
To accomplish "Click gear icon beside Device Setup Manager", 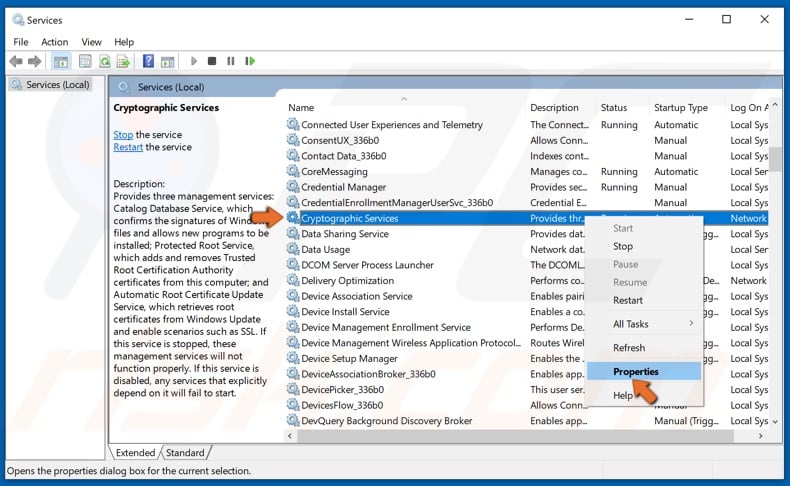I will (293, 359).
